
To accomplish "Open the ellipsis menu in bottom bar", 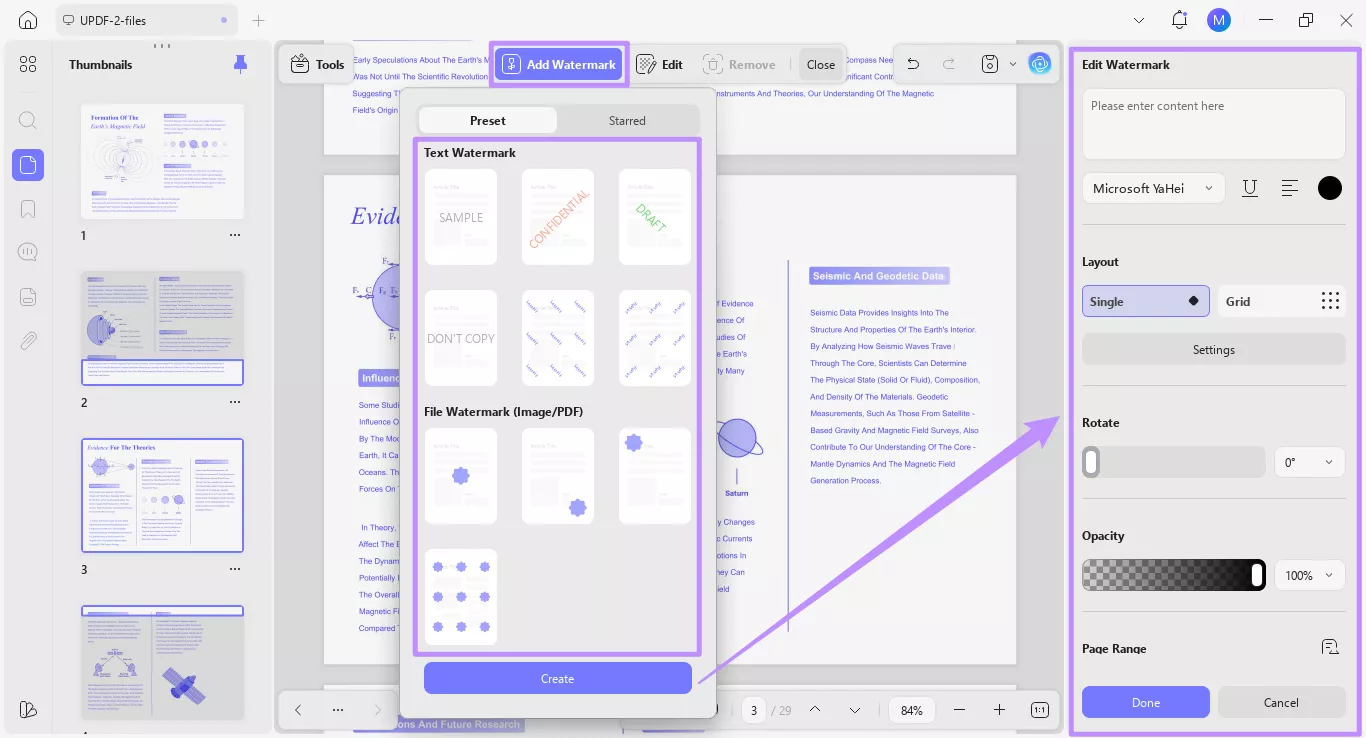I will [x=338, y=710].
